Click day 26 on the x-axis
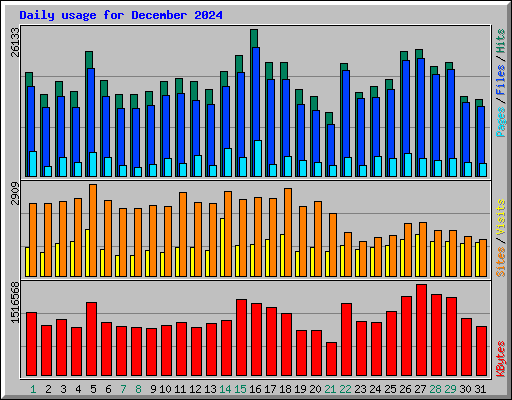Image resolution: width=512 pixels, height=400 pixels. click(405, 389)
